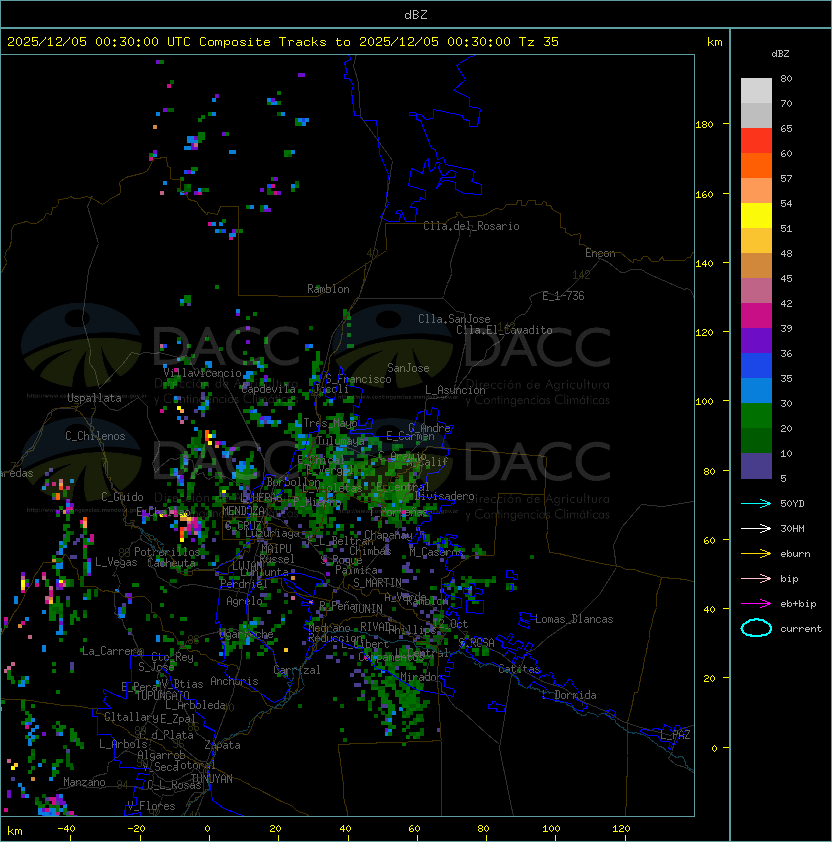This screenshot has height=842, width=832.
Task: Click the MENDOZA city label
Action: click(x=243, y=510)
